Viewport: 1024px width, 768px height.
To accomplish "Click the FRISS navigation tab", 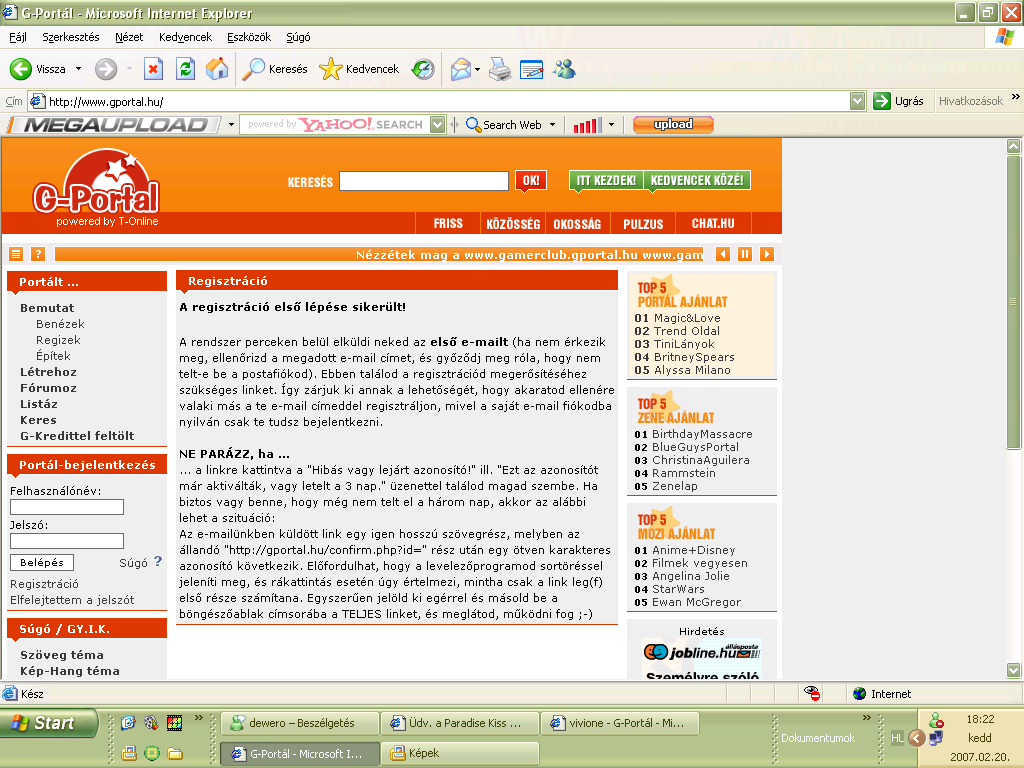I will coord(448,223).
